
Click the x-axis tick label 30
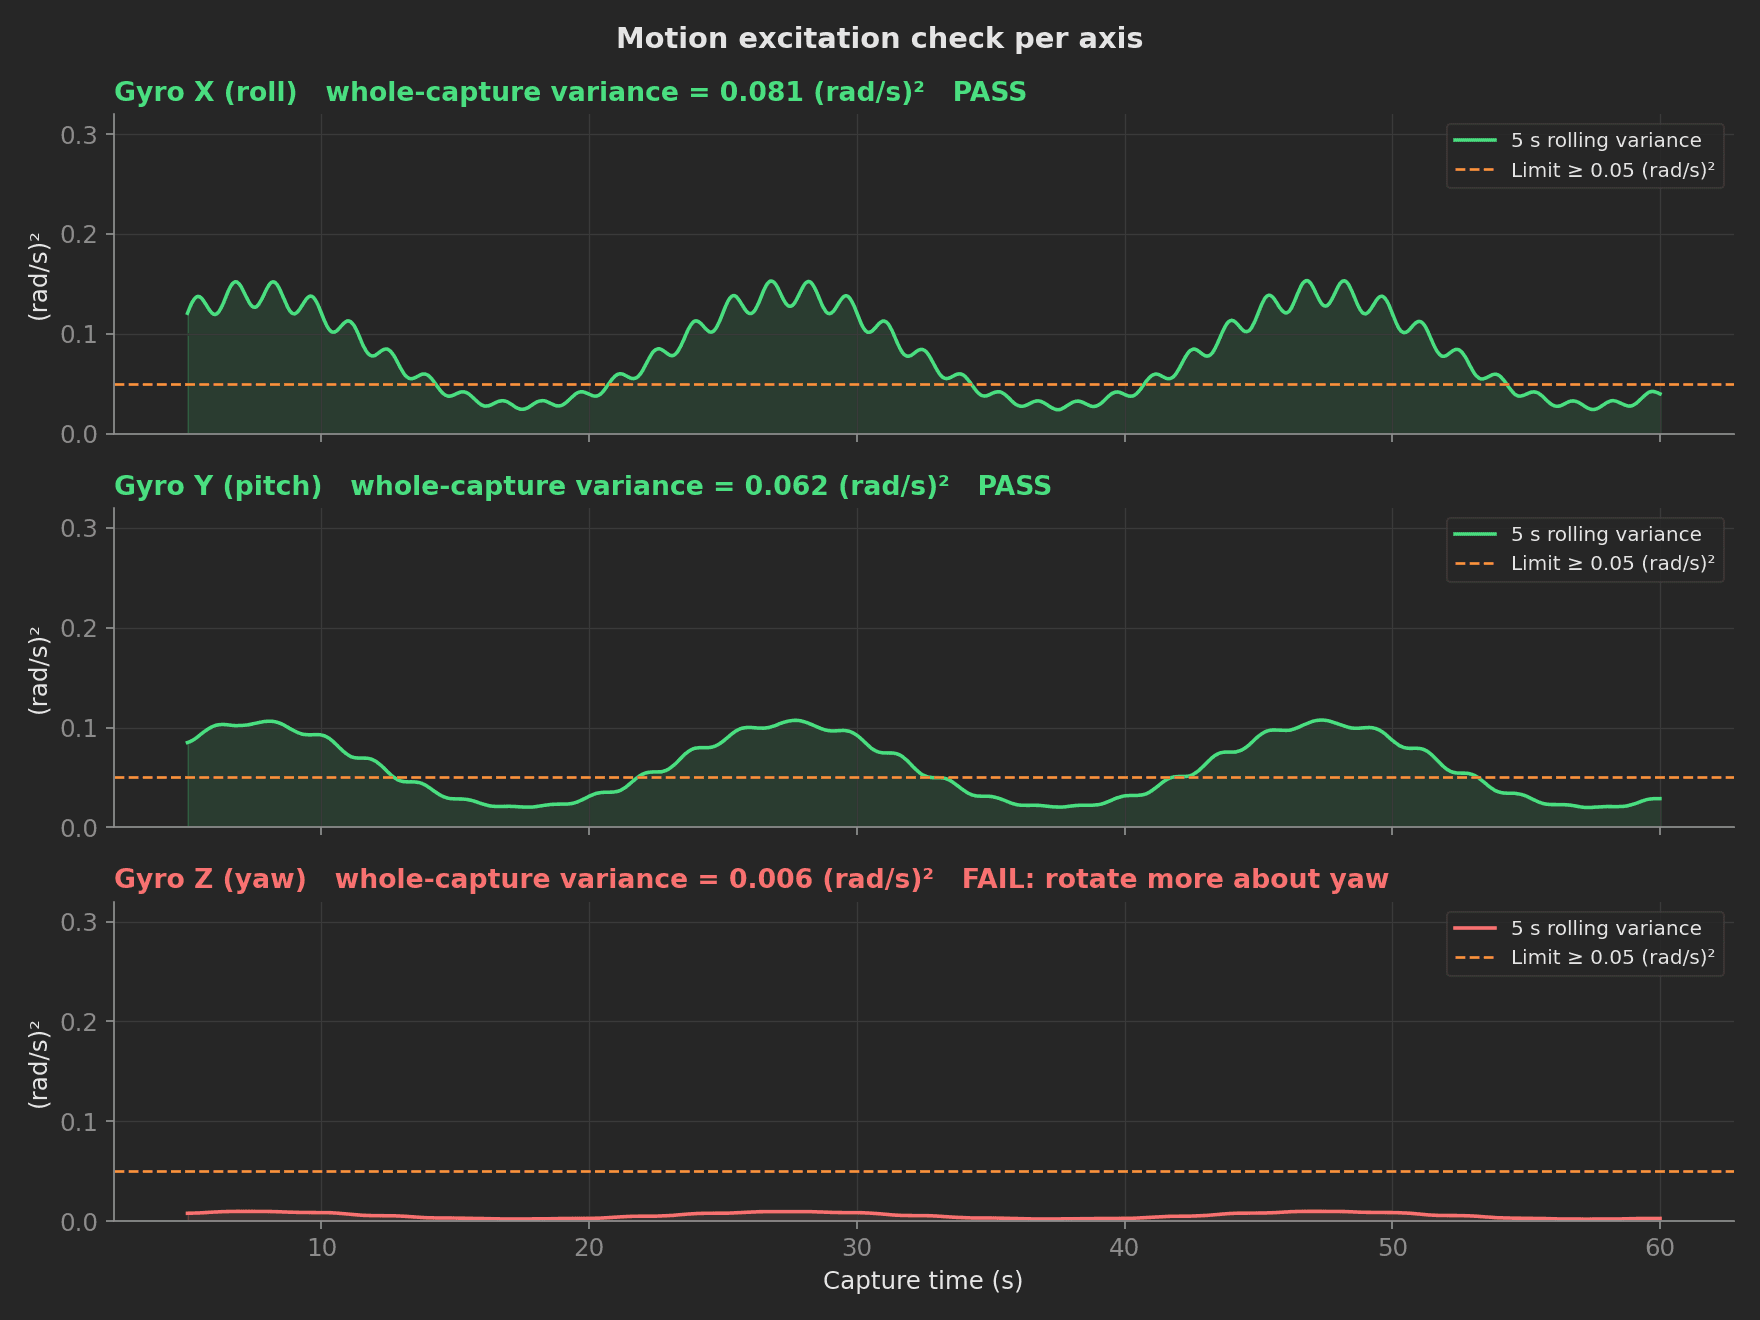click(x=857, y=1247)
